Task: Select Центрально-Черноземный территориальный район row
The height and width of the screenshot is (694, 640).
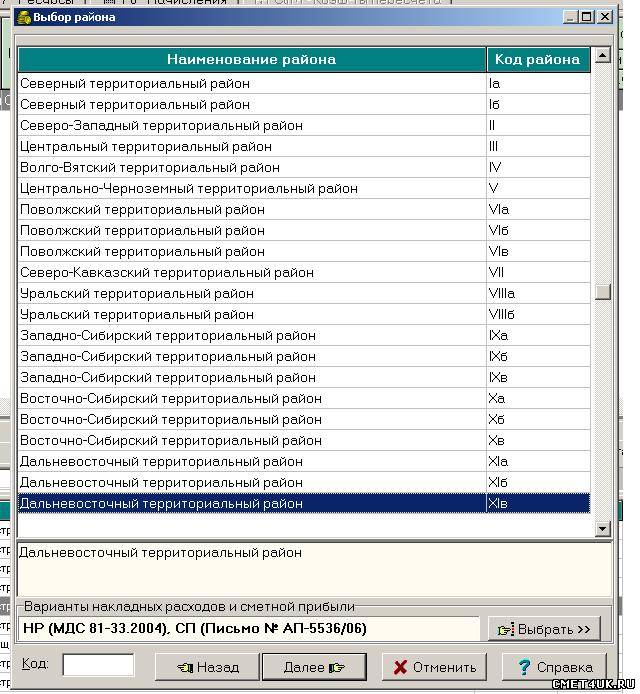Action: click(304, 189)
